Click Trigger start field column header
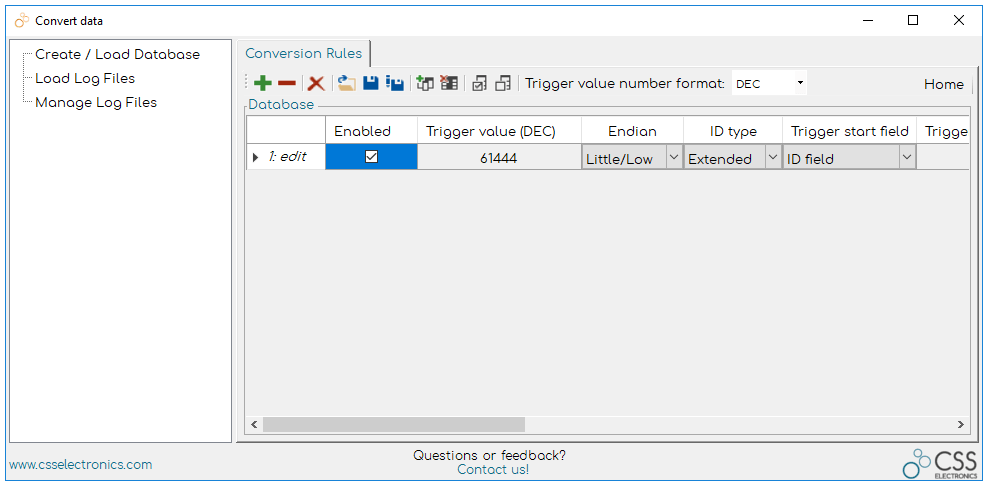This screenshot has width=987, height=488. [x=849, y=131]
